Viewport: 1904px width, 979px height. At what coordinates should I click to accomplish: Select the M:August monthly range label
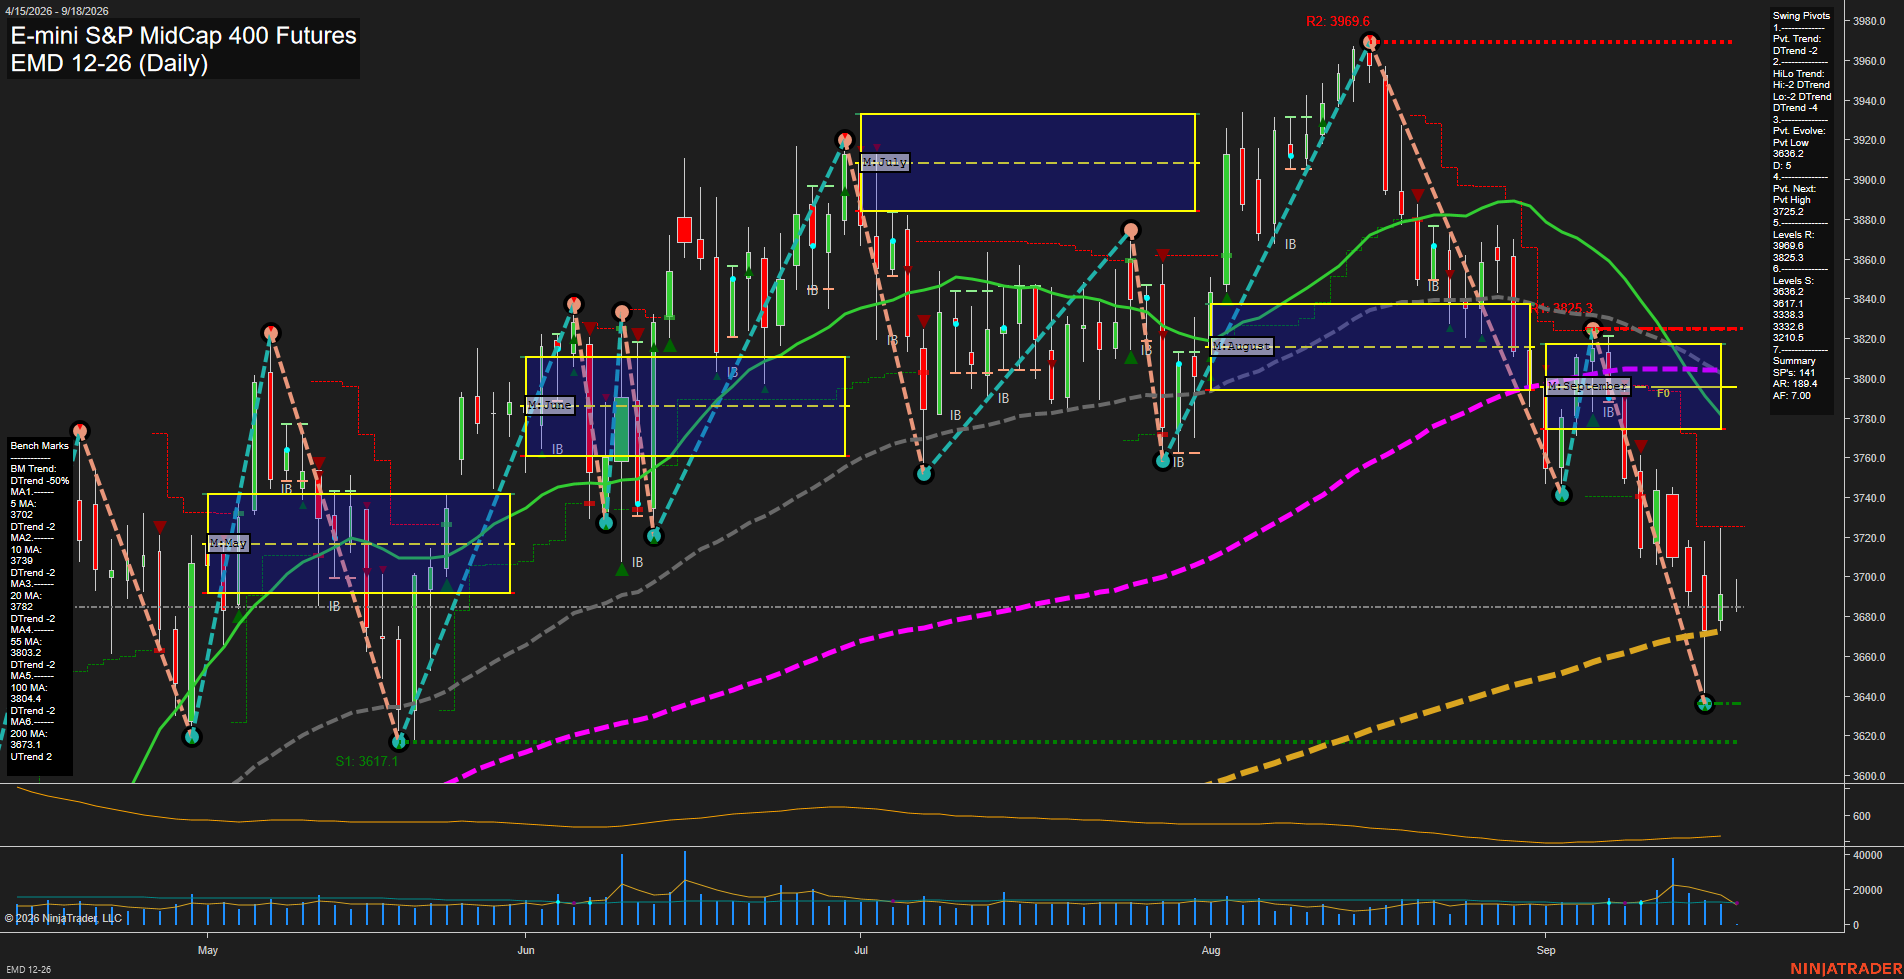(1242, 346)
